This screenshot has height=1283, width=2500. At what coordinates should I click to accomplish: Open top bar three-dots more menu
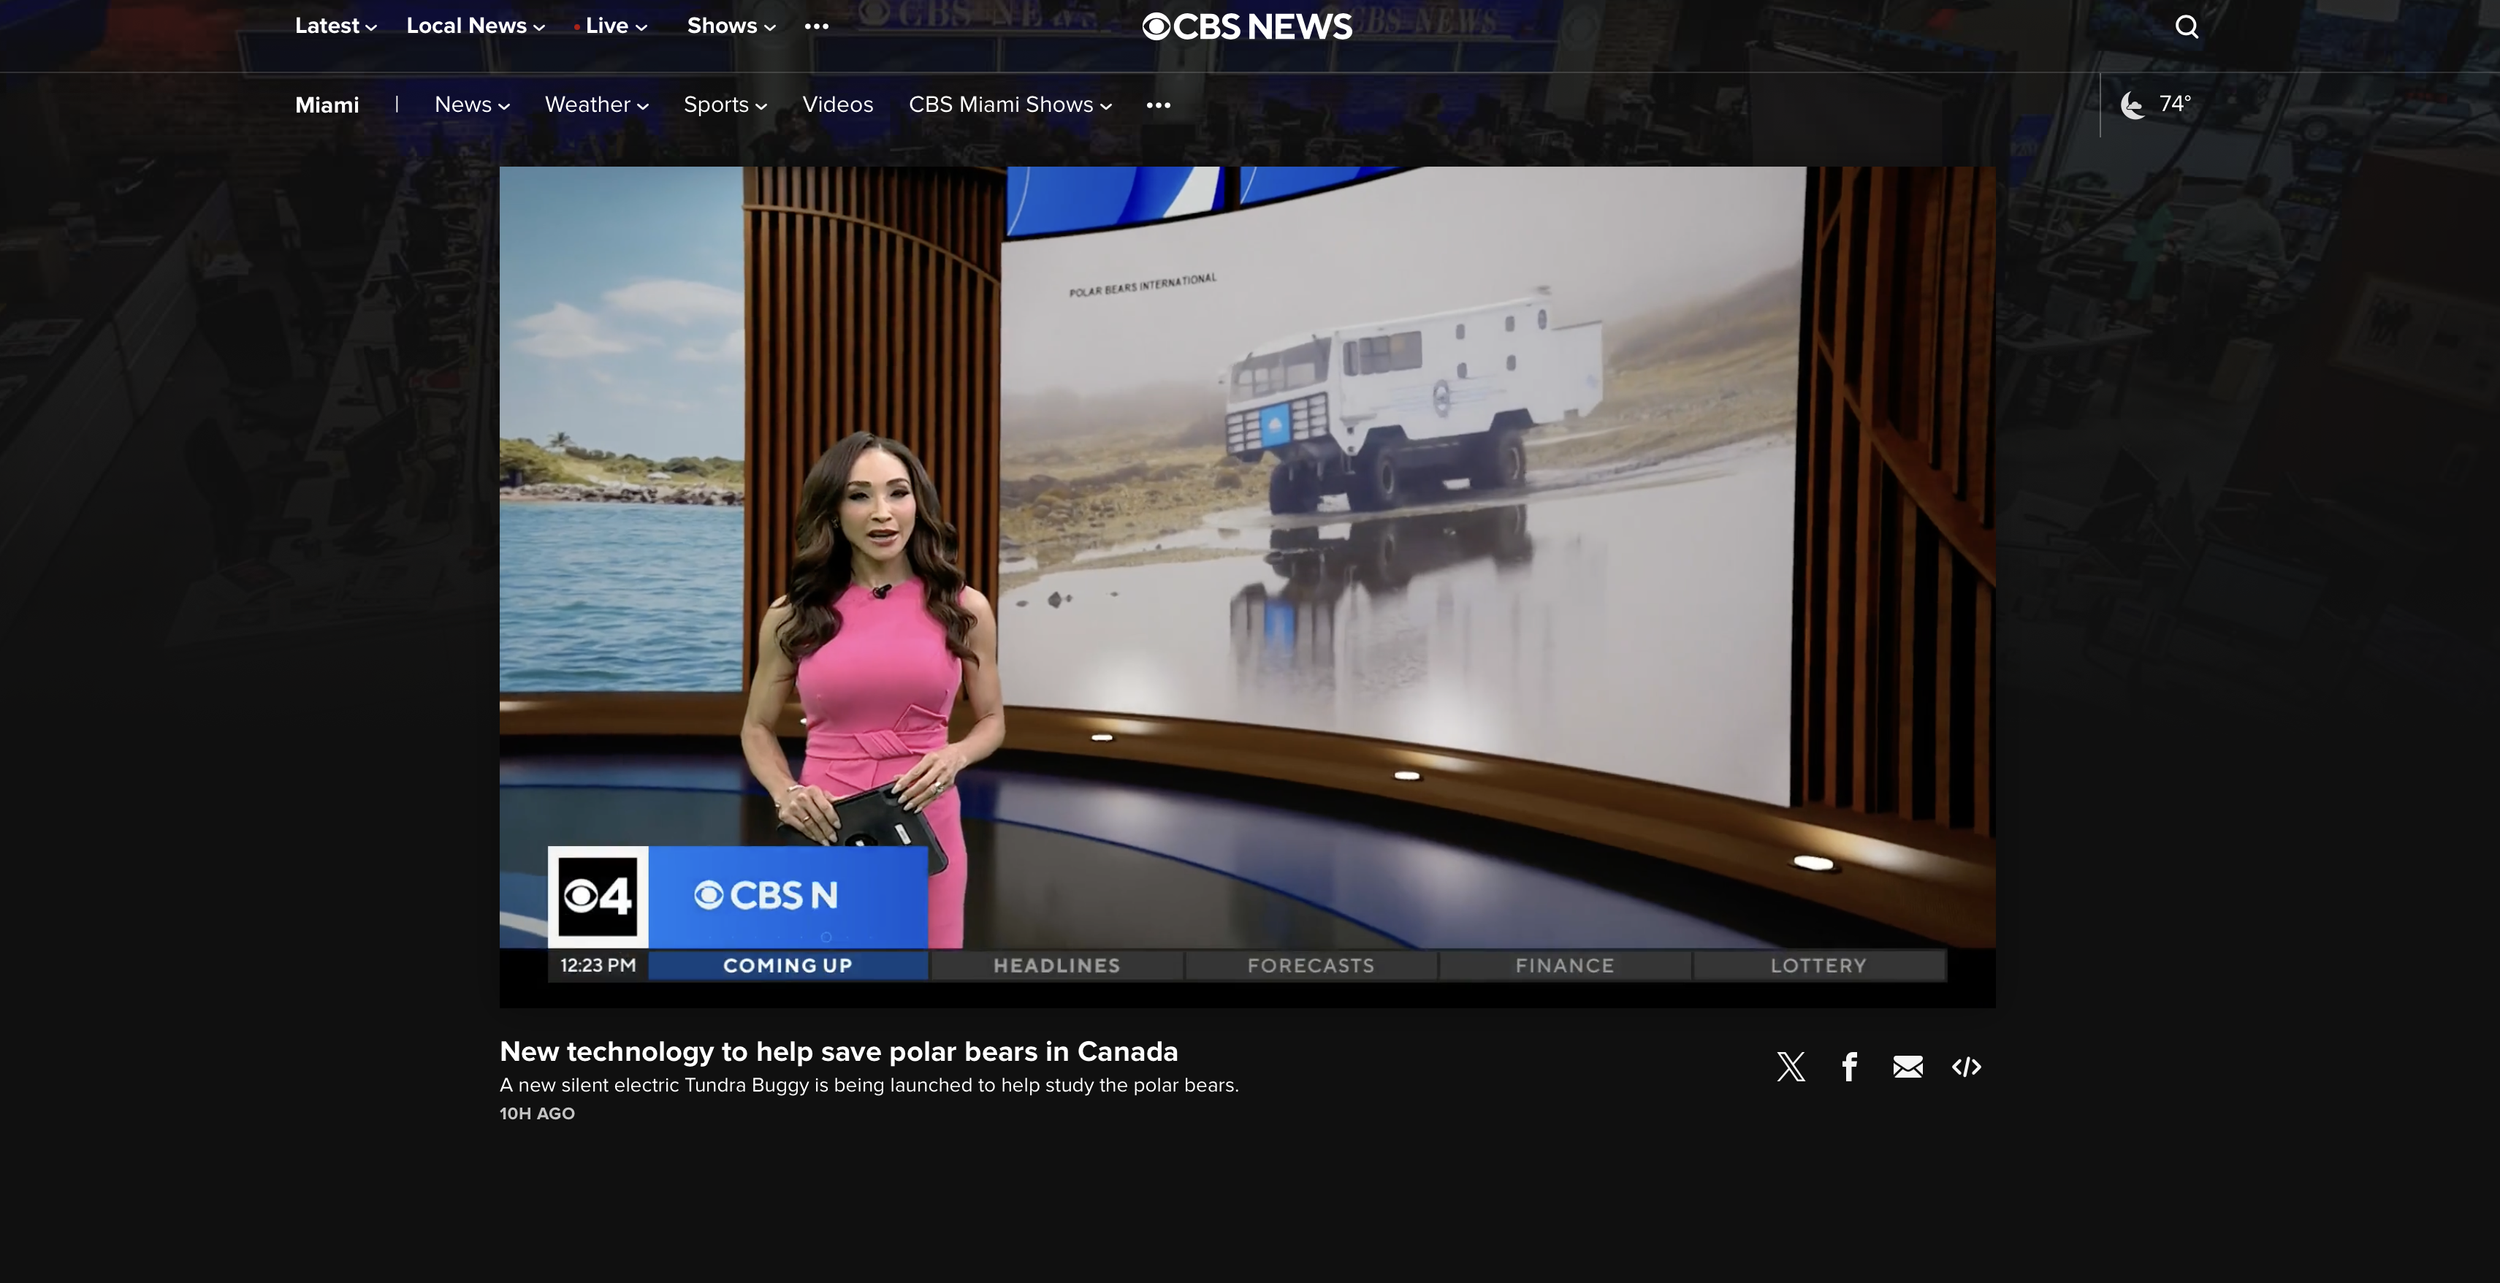click(816, 27)
